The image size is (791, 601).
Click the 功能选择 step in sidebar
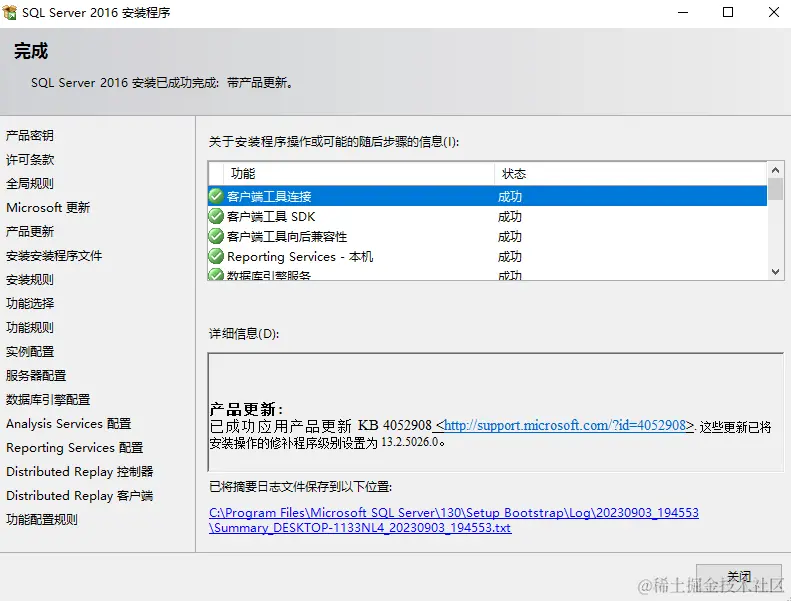point(30,303)
